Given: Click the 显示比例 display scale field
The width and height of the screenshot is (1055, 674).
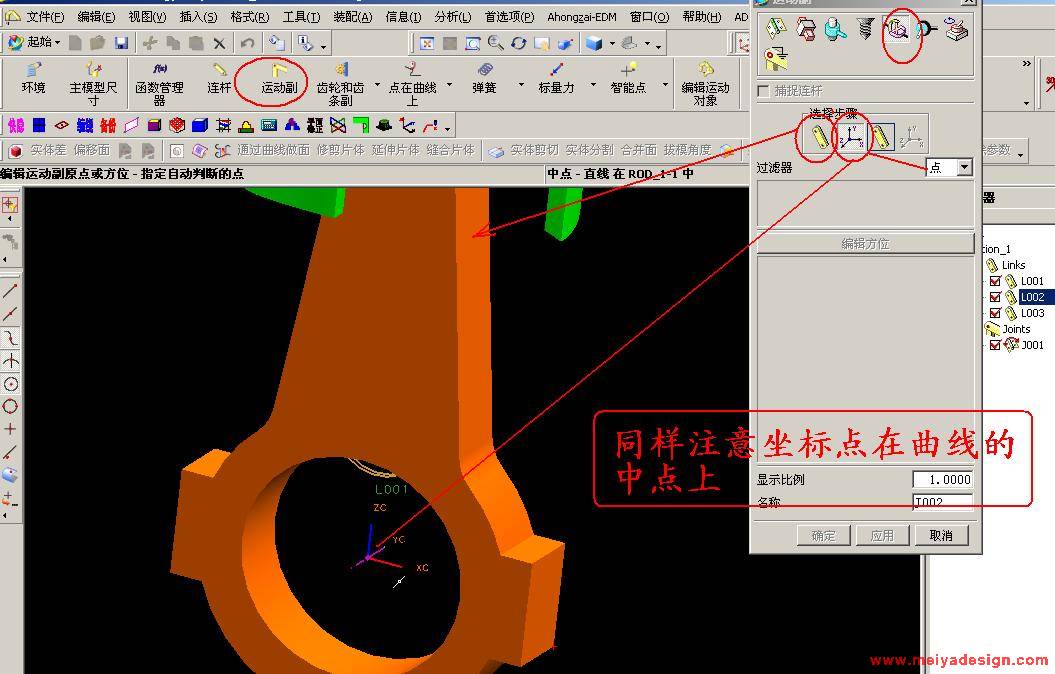Looking at the screenshot, I should pyautogui.click(x=942, y=480).
